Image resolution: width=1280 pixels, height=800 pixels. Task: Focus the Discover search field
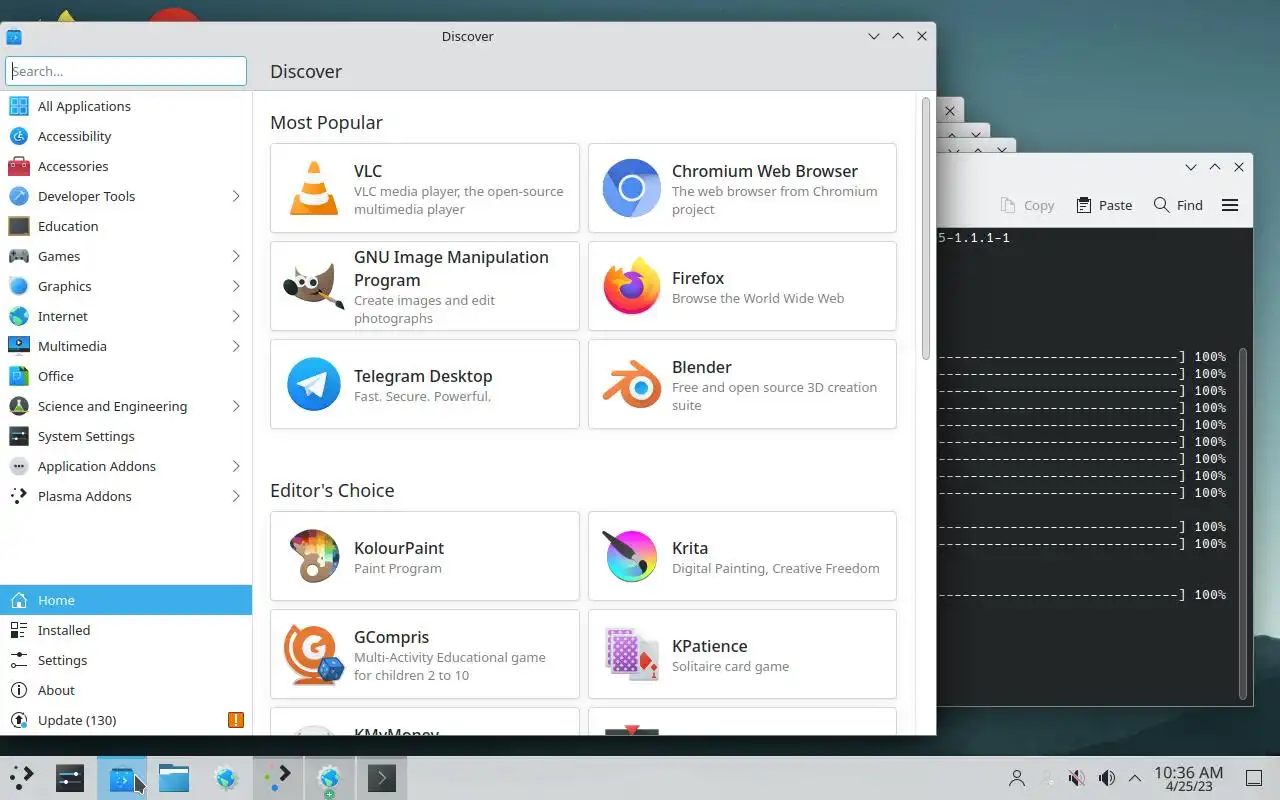click(126, 71)
